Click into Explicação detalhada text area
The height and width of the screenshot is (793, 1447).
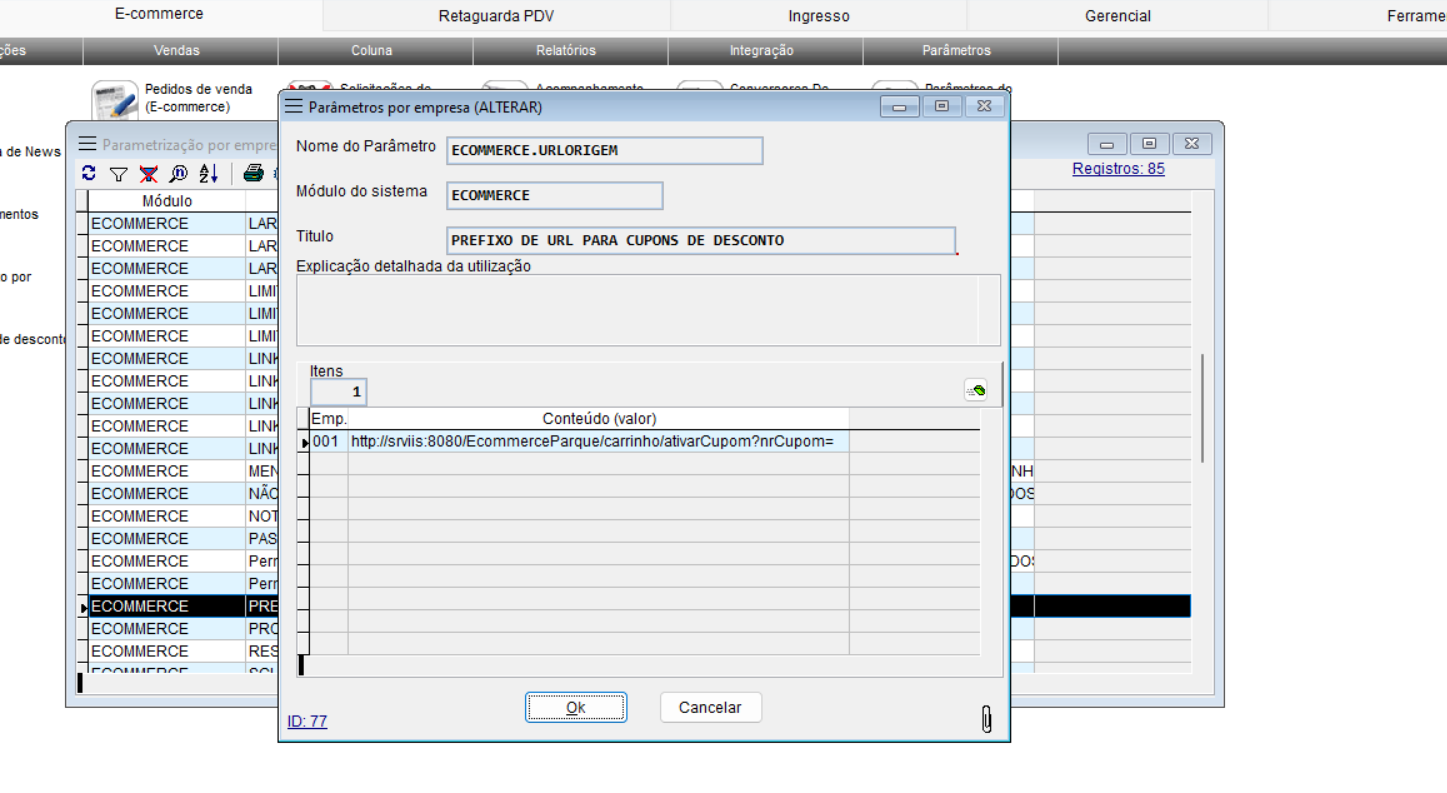[648, 310]
